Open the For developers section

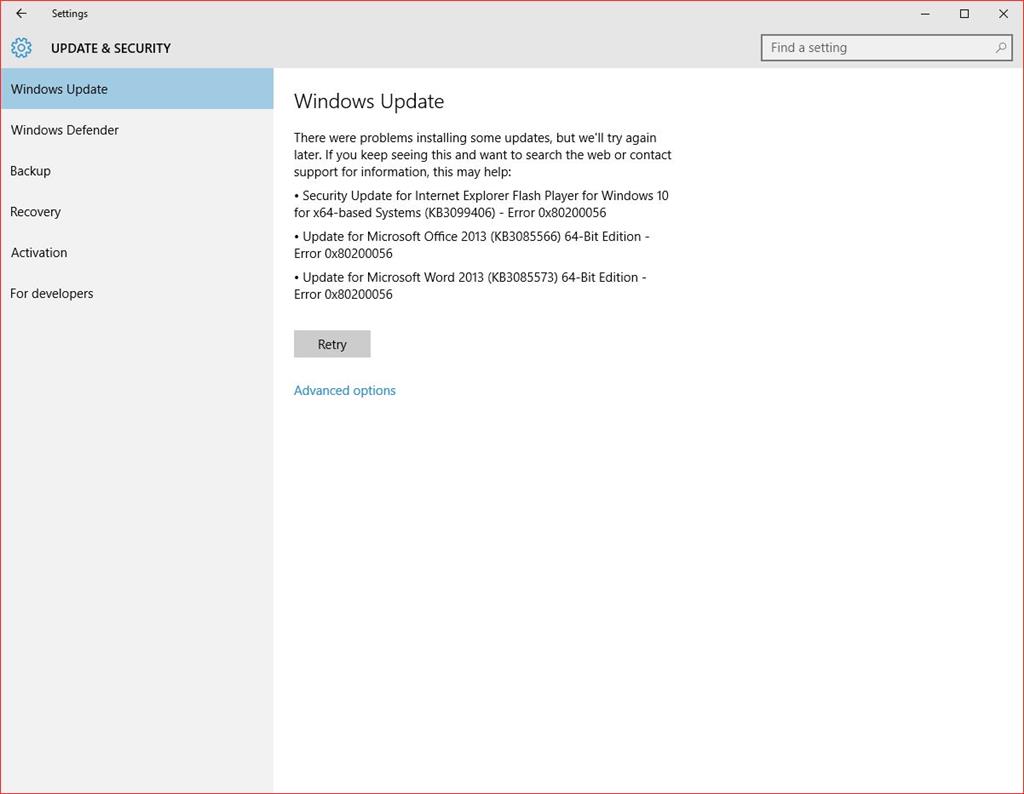[137, 293]
